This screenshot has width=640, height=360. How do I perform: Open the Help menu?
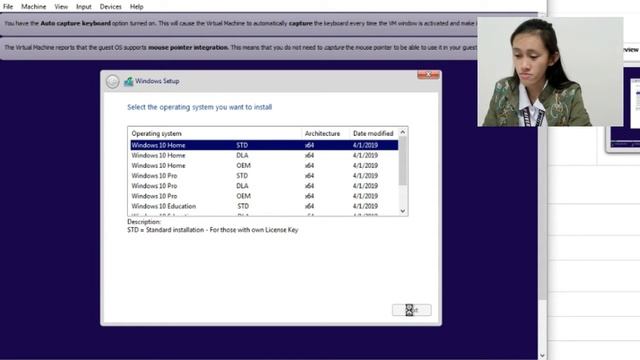point(137,7)
